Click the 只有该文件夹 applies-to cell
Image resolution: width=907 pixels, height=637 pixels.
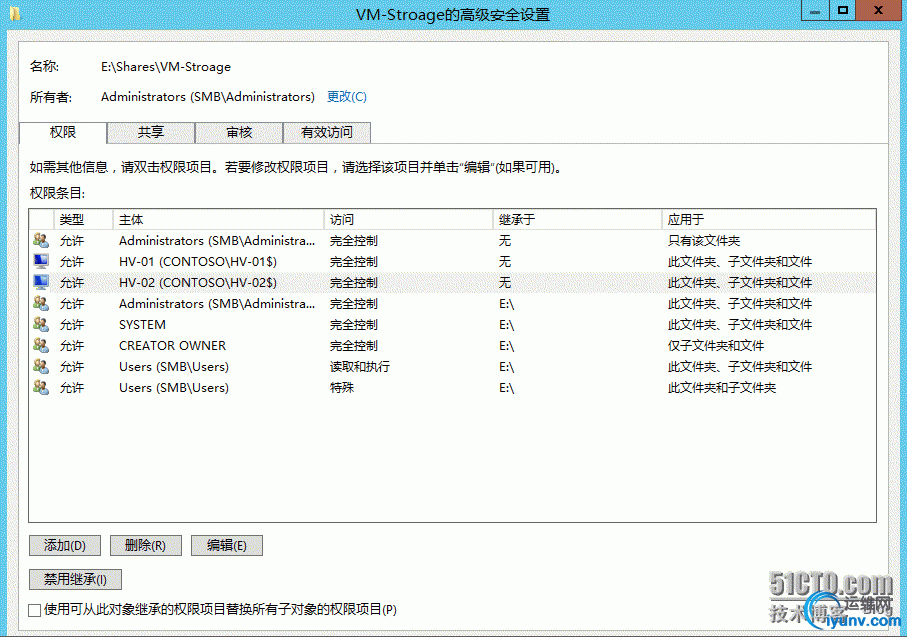point(704,240)
